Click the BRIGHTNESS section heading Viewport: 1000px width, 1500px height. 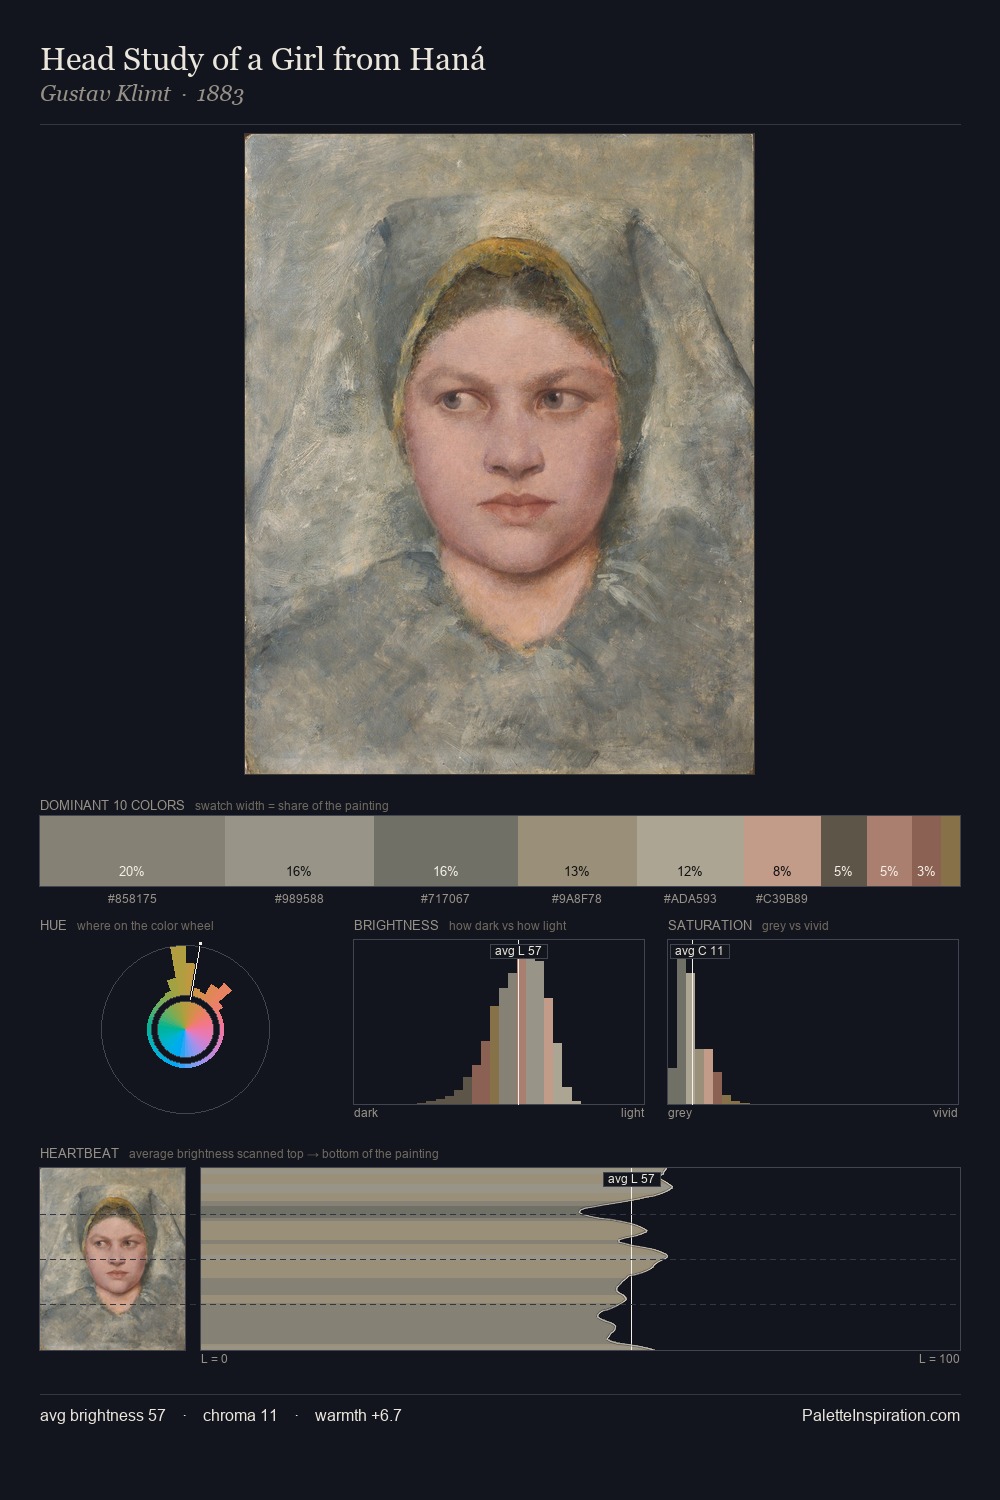(x=396, y=925)
